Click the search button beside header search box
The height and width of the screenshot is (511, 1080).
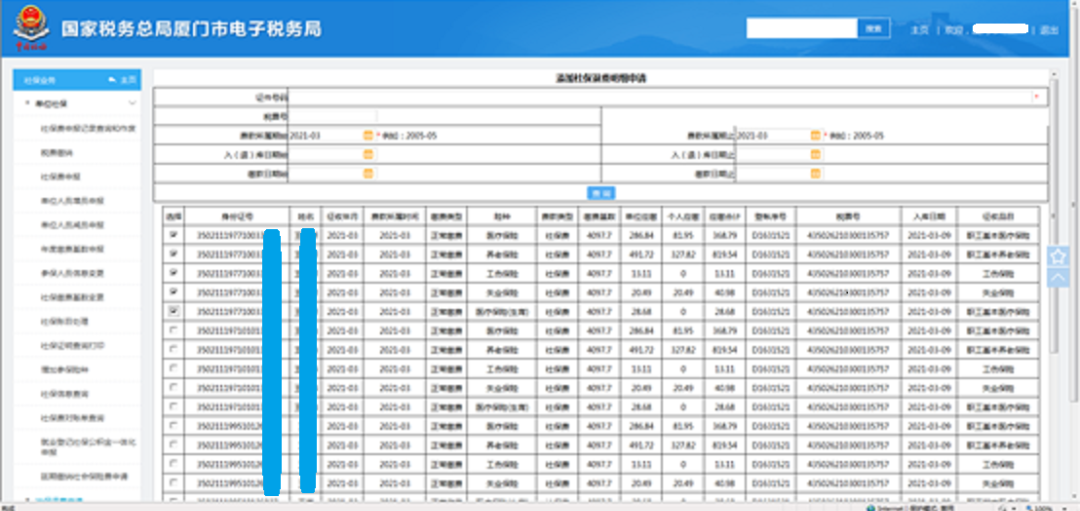tap(873, 28)
